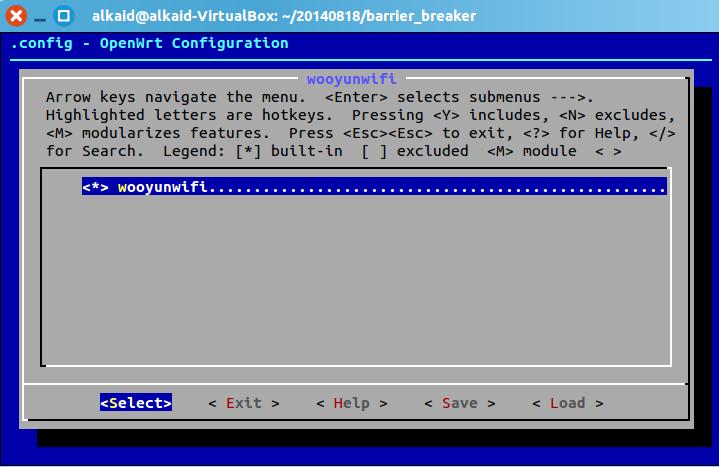Click the wooyunwifi dialog title at top
This screenshot has height=467, width=719.
[352, 78]
